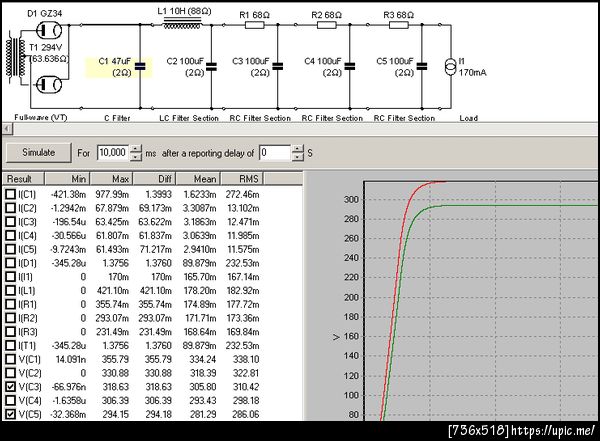This screenshot has height=441, width=600.
Task: Select the T1 transformer symbol
Action: click(x=15, y=57)
